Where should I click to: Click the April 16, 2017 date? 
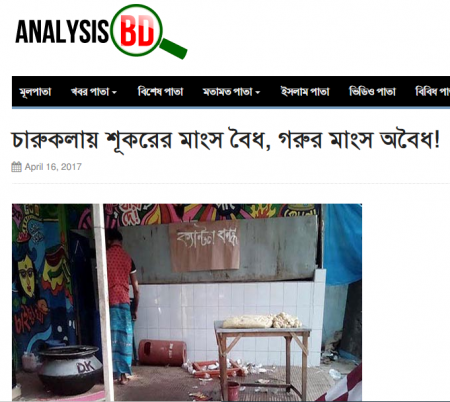[x=53, y=167]
